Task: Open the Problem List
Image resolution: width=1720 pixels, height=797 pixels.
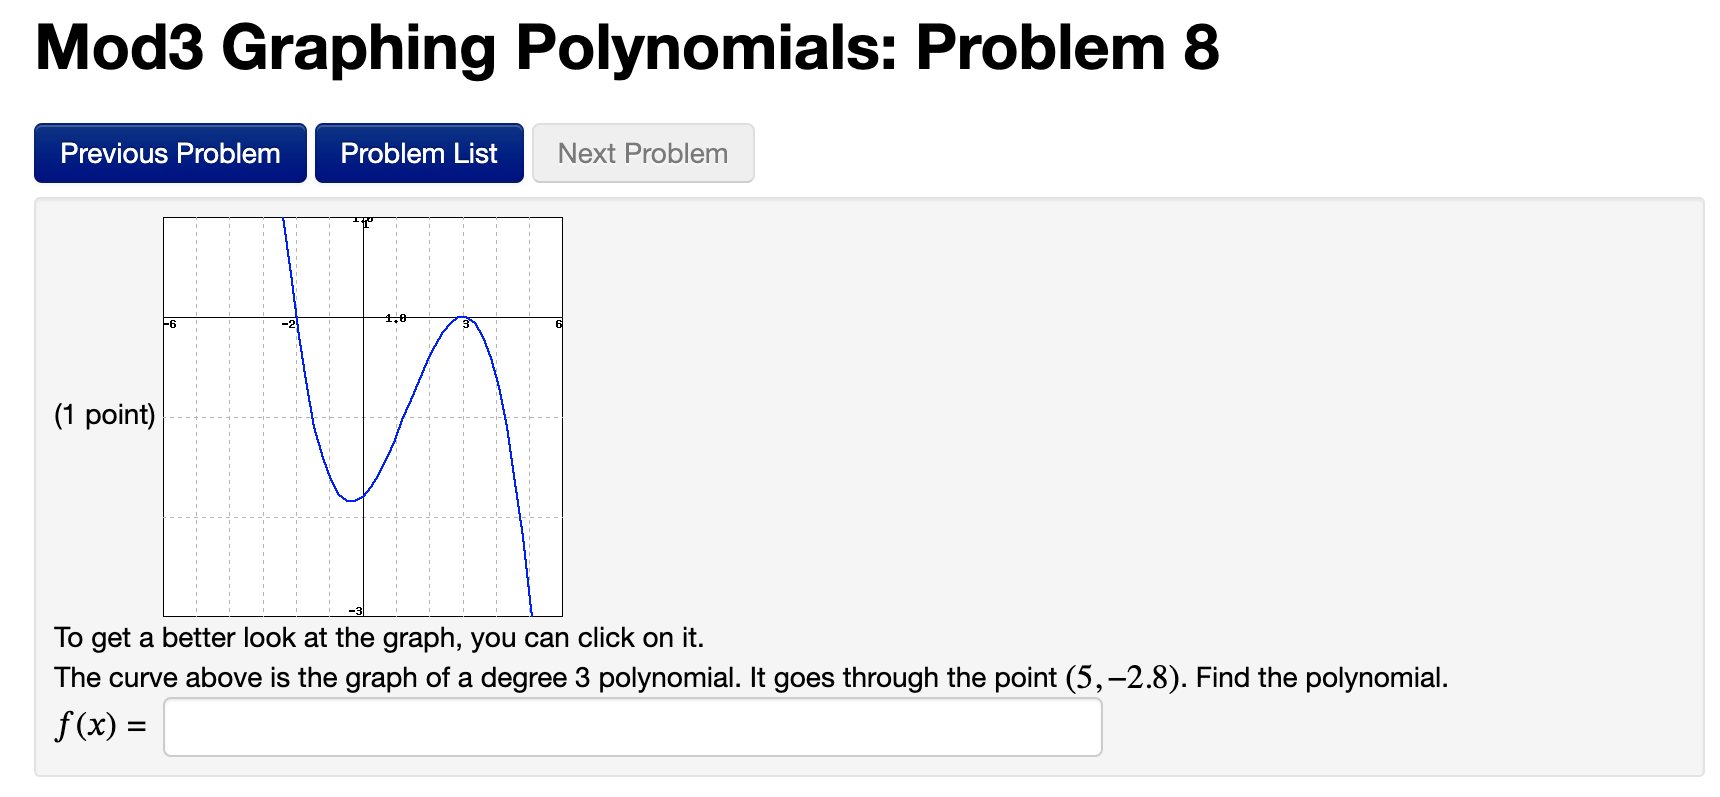Action: click(418, 152)
